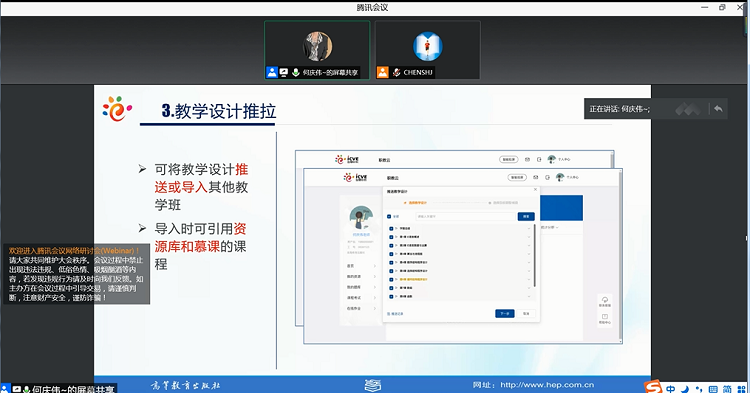Click the ICVE logo in the back web window
Screen dimensions: 750x393
pos(347,159)
